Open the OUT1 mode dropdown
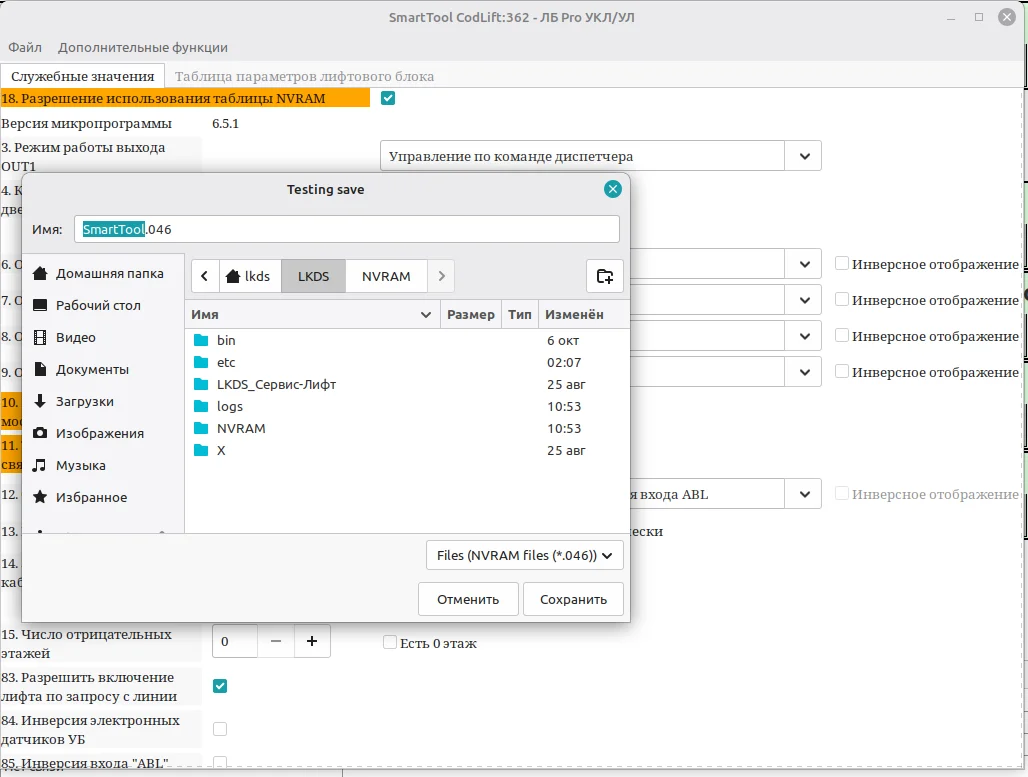Screen dimensions: 1028x777 click(x=804, y=156)
